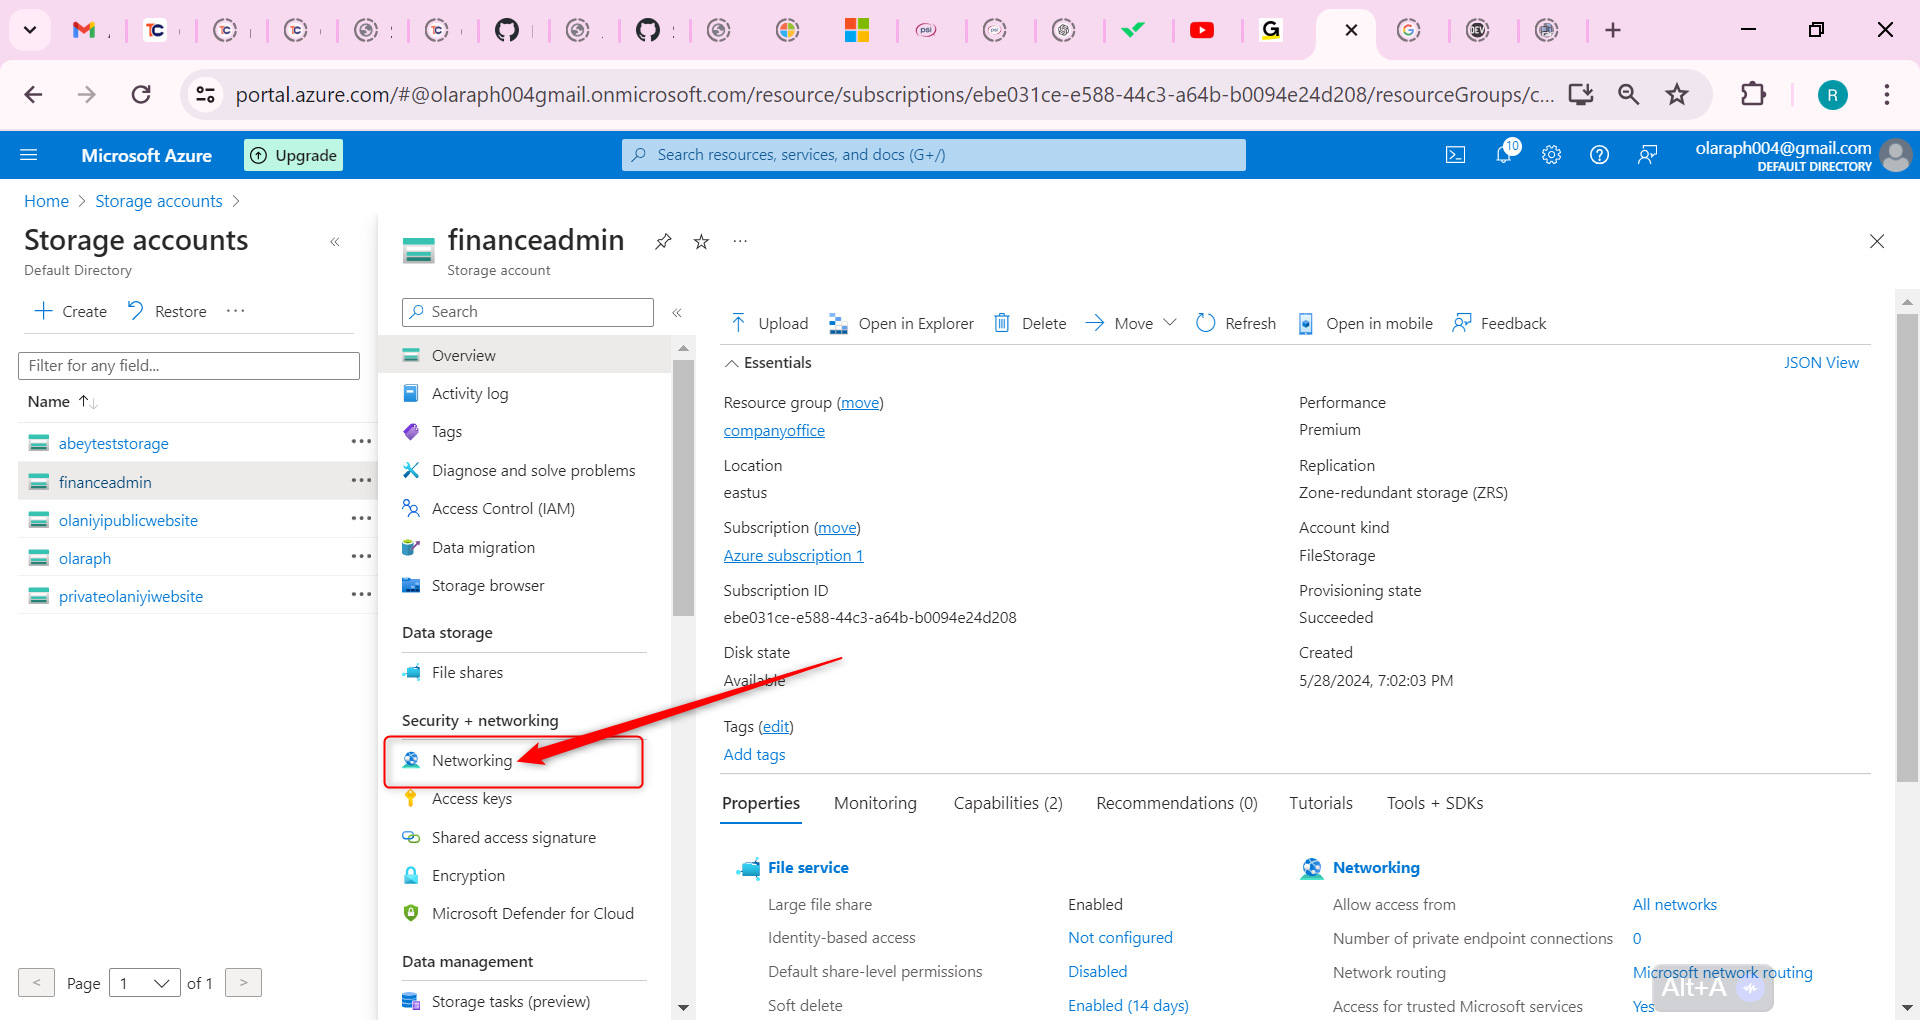Open browser extensions puzzle icon

1753,94
